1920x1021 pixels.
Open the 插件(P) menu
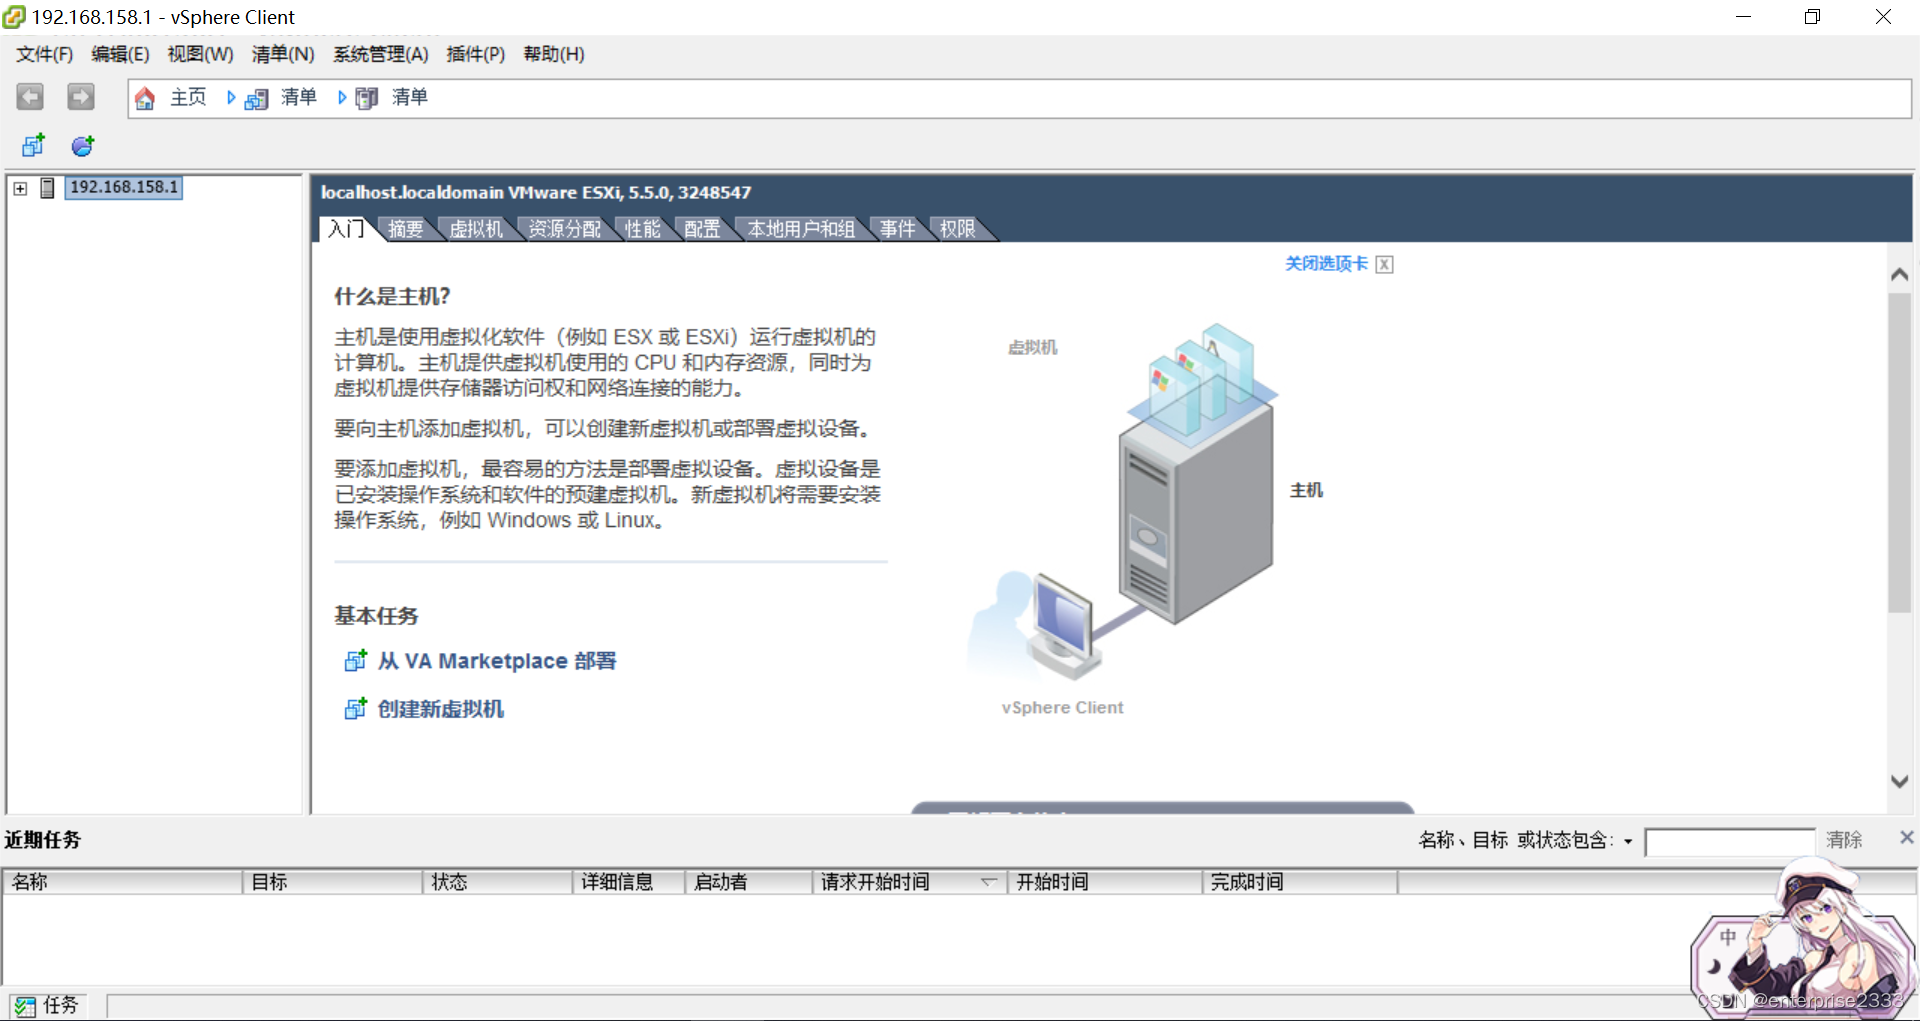click(x=475, y=54)
